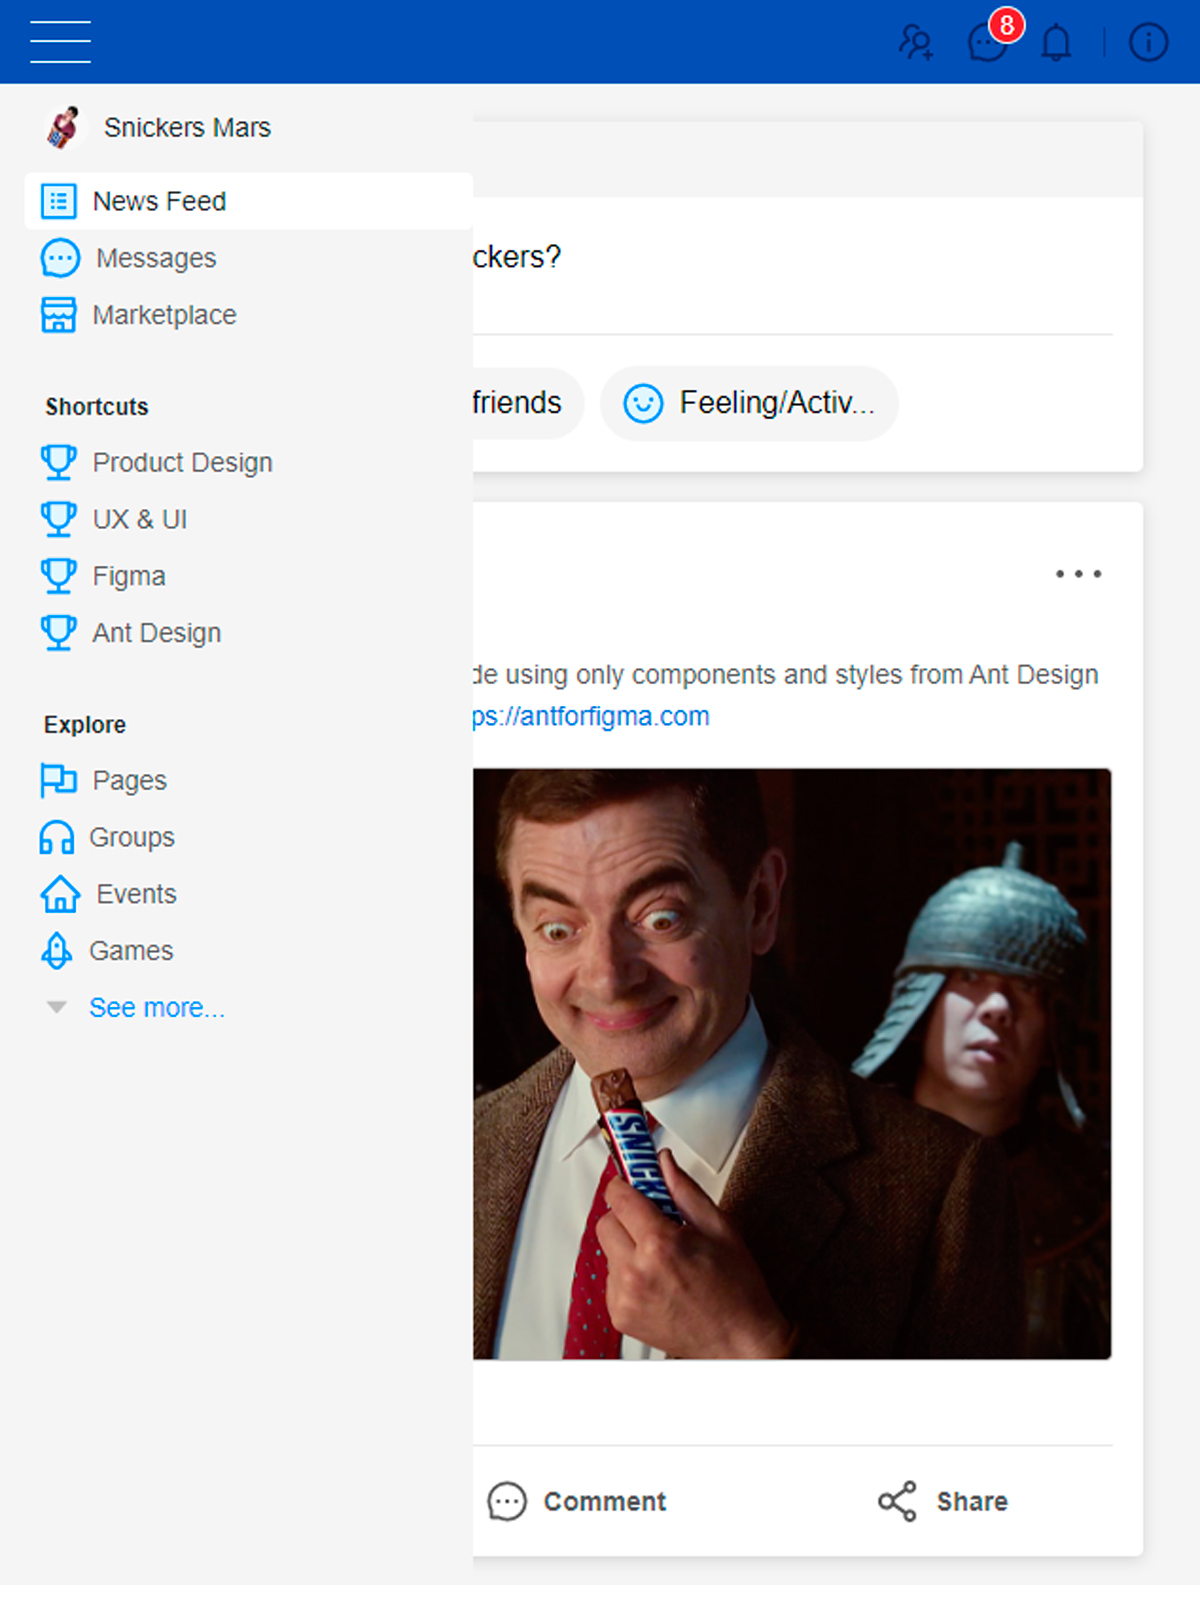Click the Tag friends button

528,403
